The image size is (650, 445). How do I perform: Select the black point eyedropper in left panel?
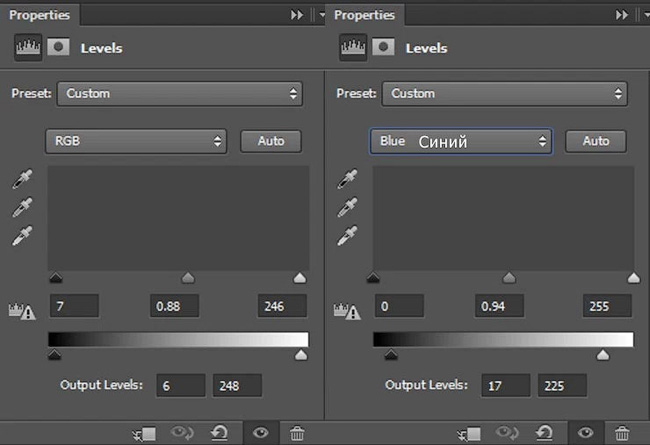pyautogui.click(x=22, y=179)
